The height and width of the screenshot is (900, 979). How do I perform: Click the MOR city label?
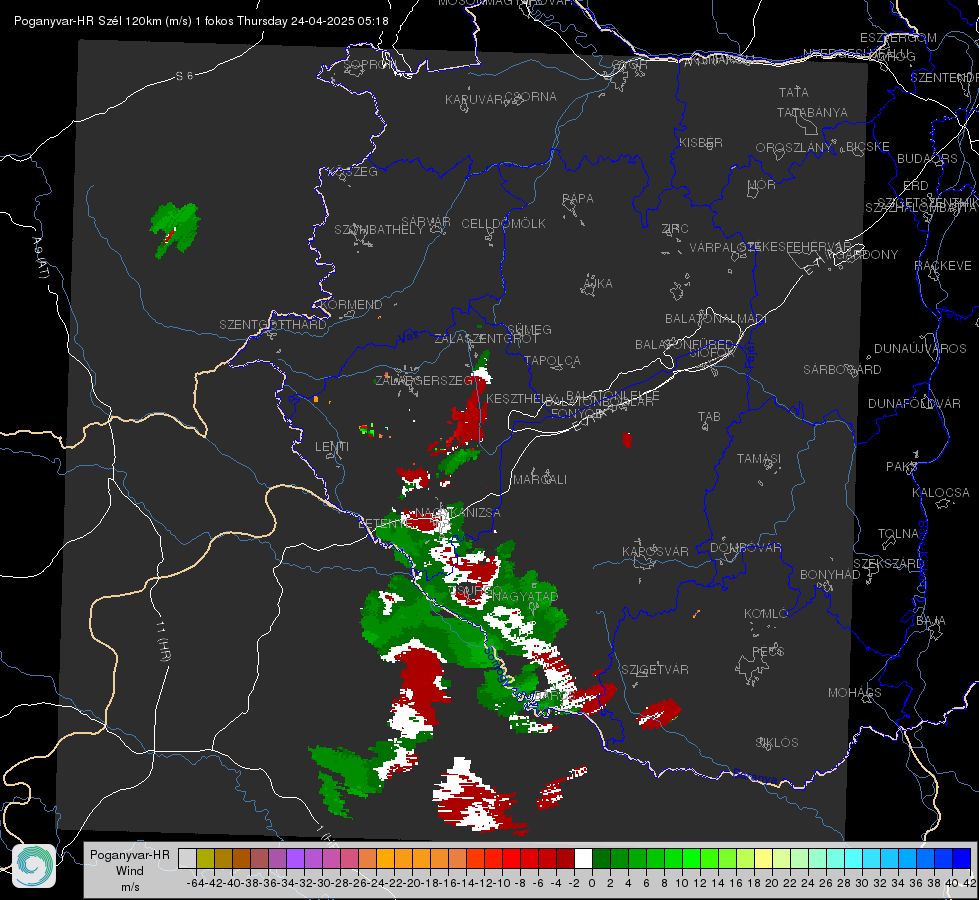761,185
